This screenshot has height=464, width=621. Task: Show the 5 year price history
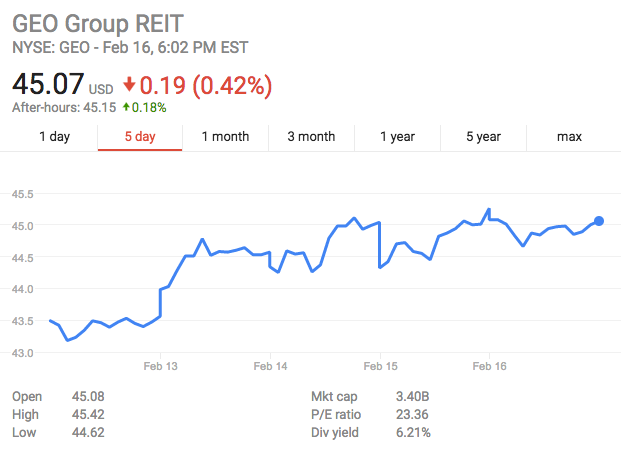coord(483,137)
